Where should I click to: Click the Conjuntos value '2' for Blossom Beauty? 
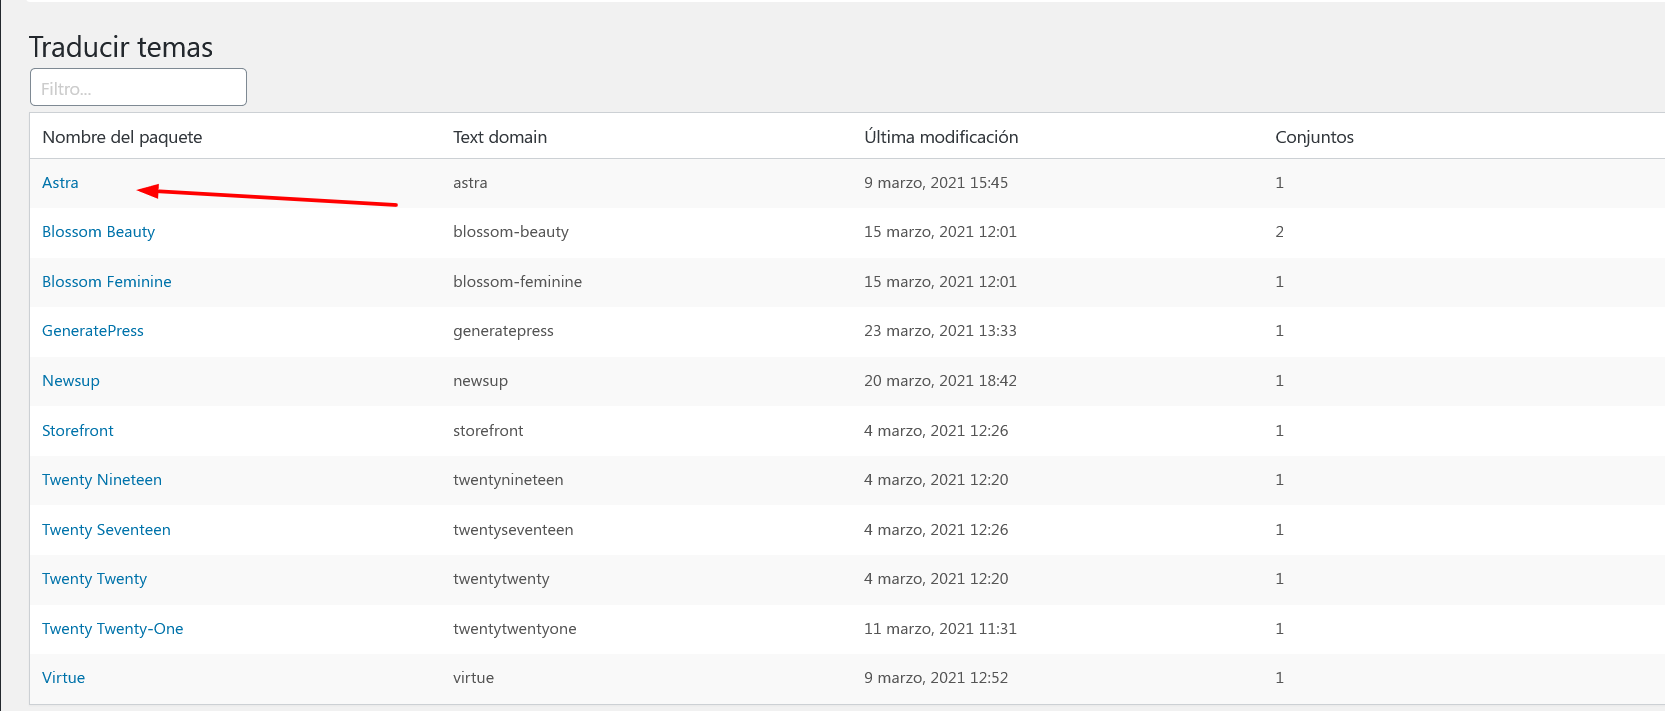click(x=1279, y=232)
